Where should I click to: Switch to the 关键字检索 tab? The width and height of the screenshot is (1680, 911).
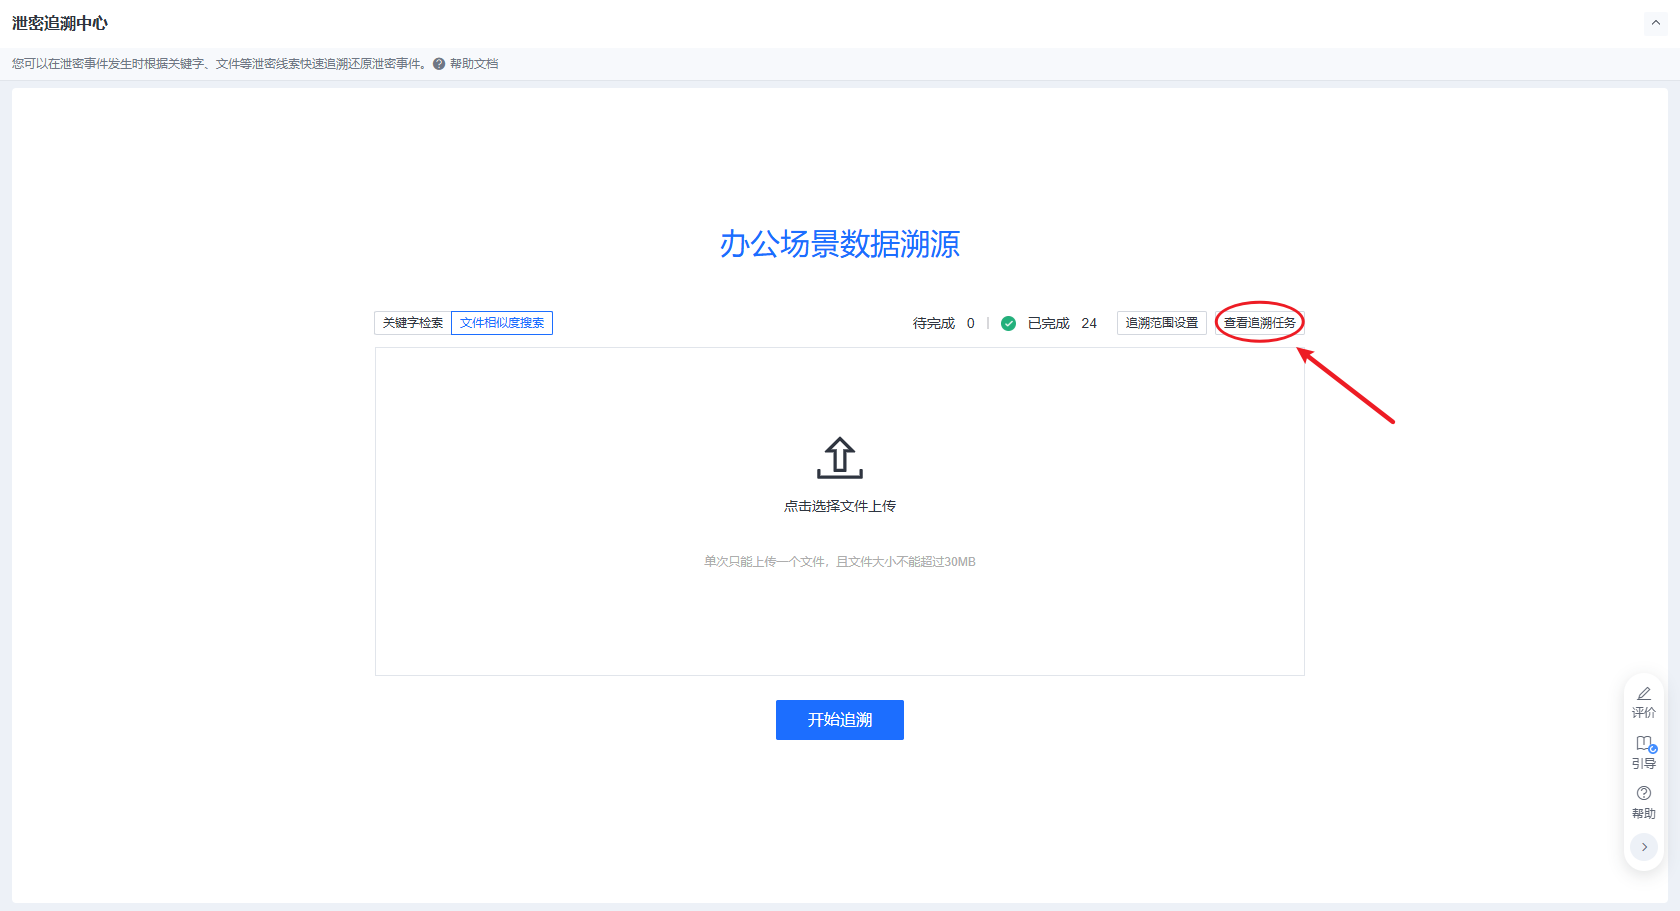click(413, 323)
